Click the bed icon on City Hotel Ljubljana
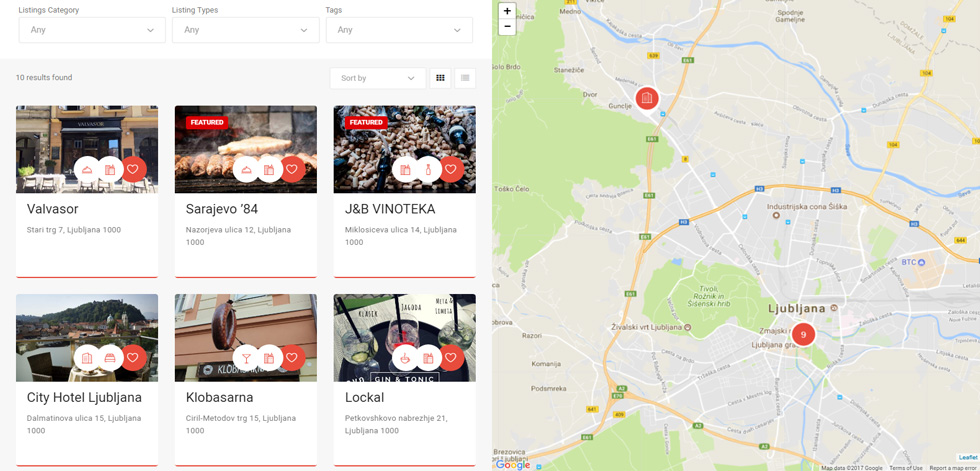 coord(110,358)
